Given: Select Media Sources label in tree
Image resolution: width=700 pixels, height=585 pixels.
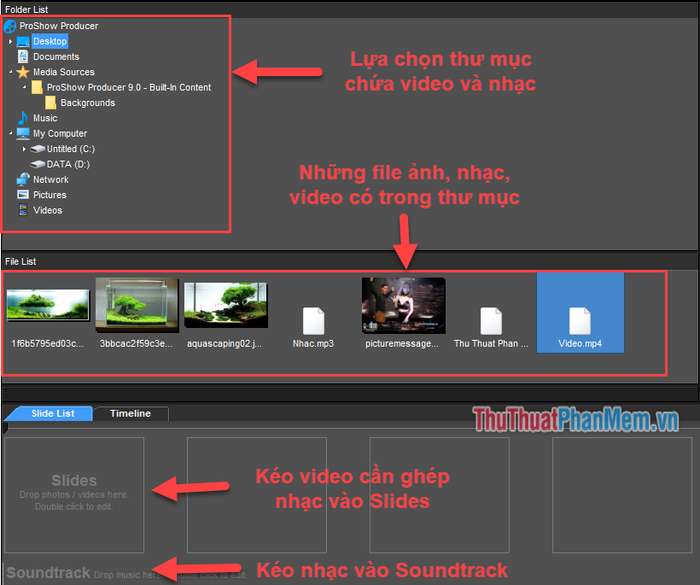Looking at the screenshot, I should tap(64, 72).
